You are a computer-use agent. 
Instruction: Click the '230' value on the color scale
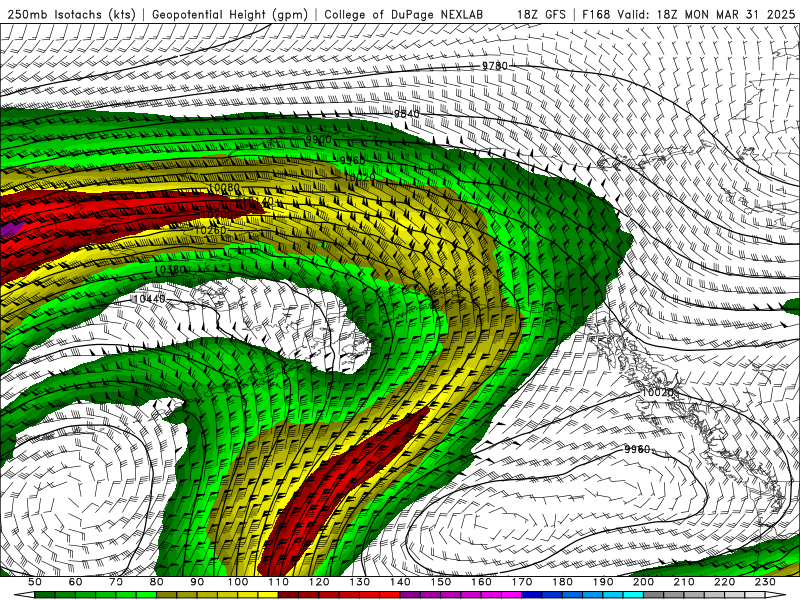pyautogui.click(x=765, y=582)
